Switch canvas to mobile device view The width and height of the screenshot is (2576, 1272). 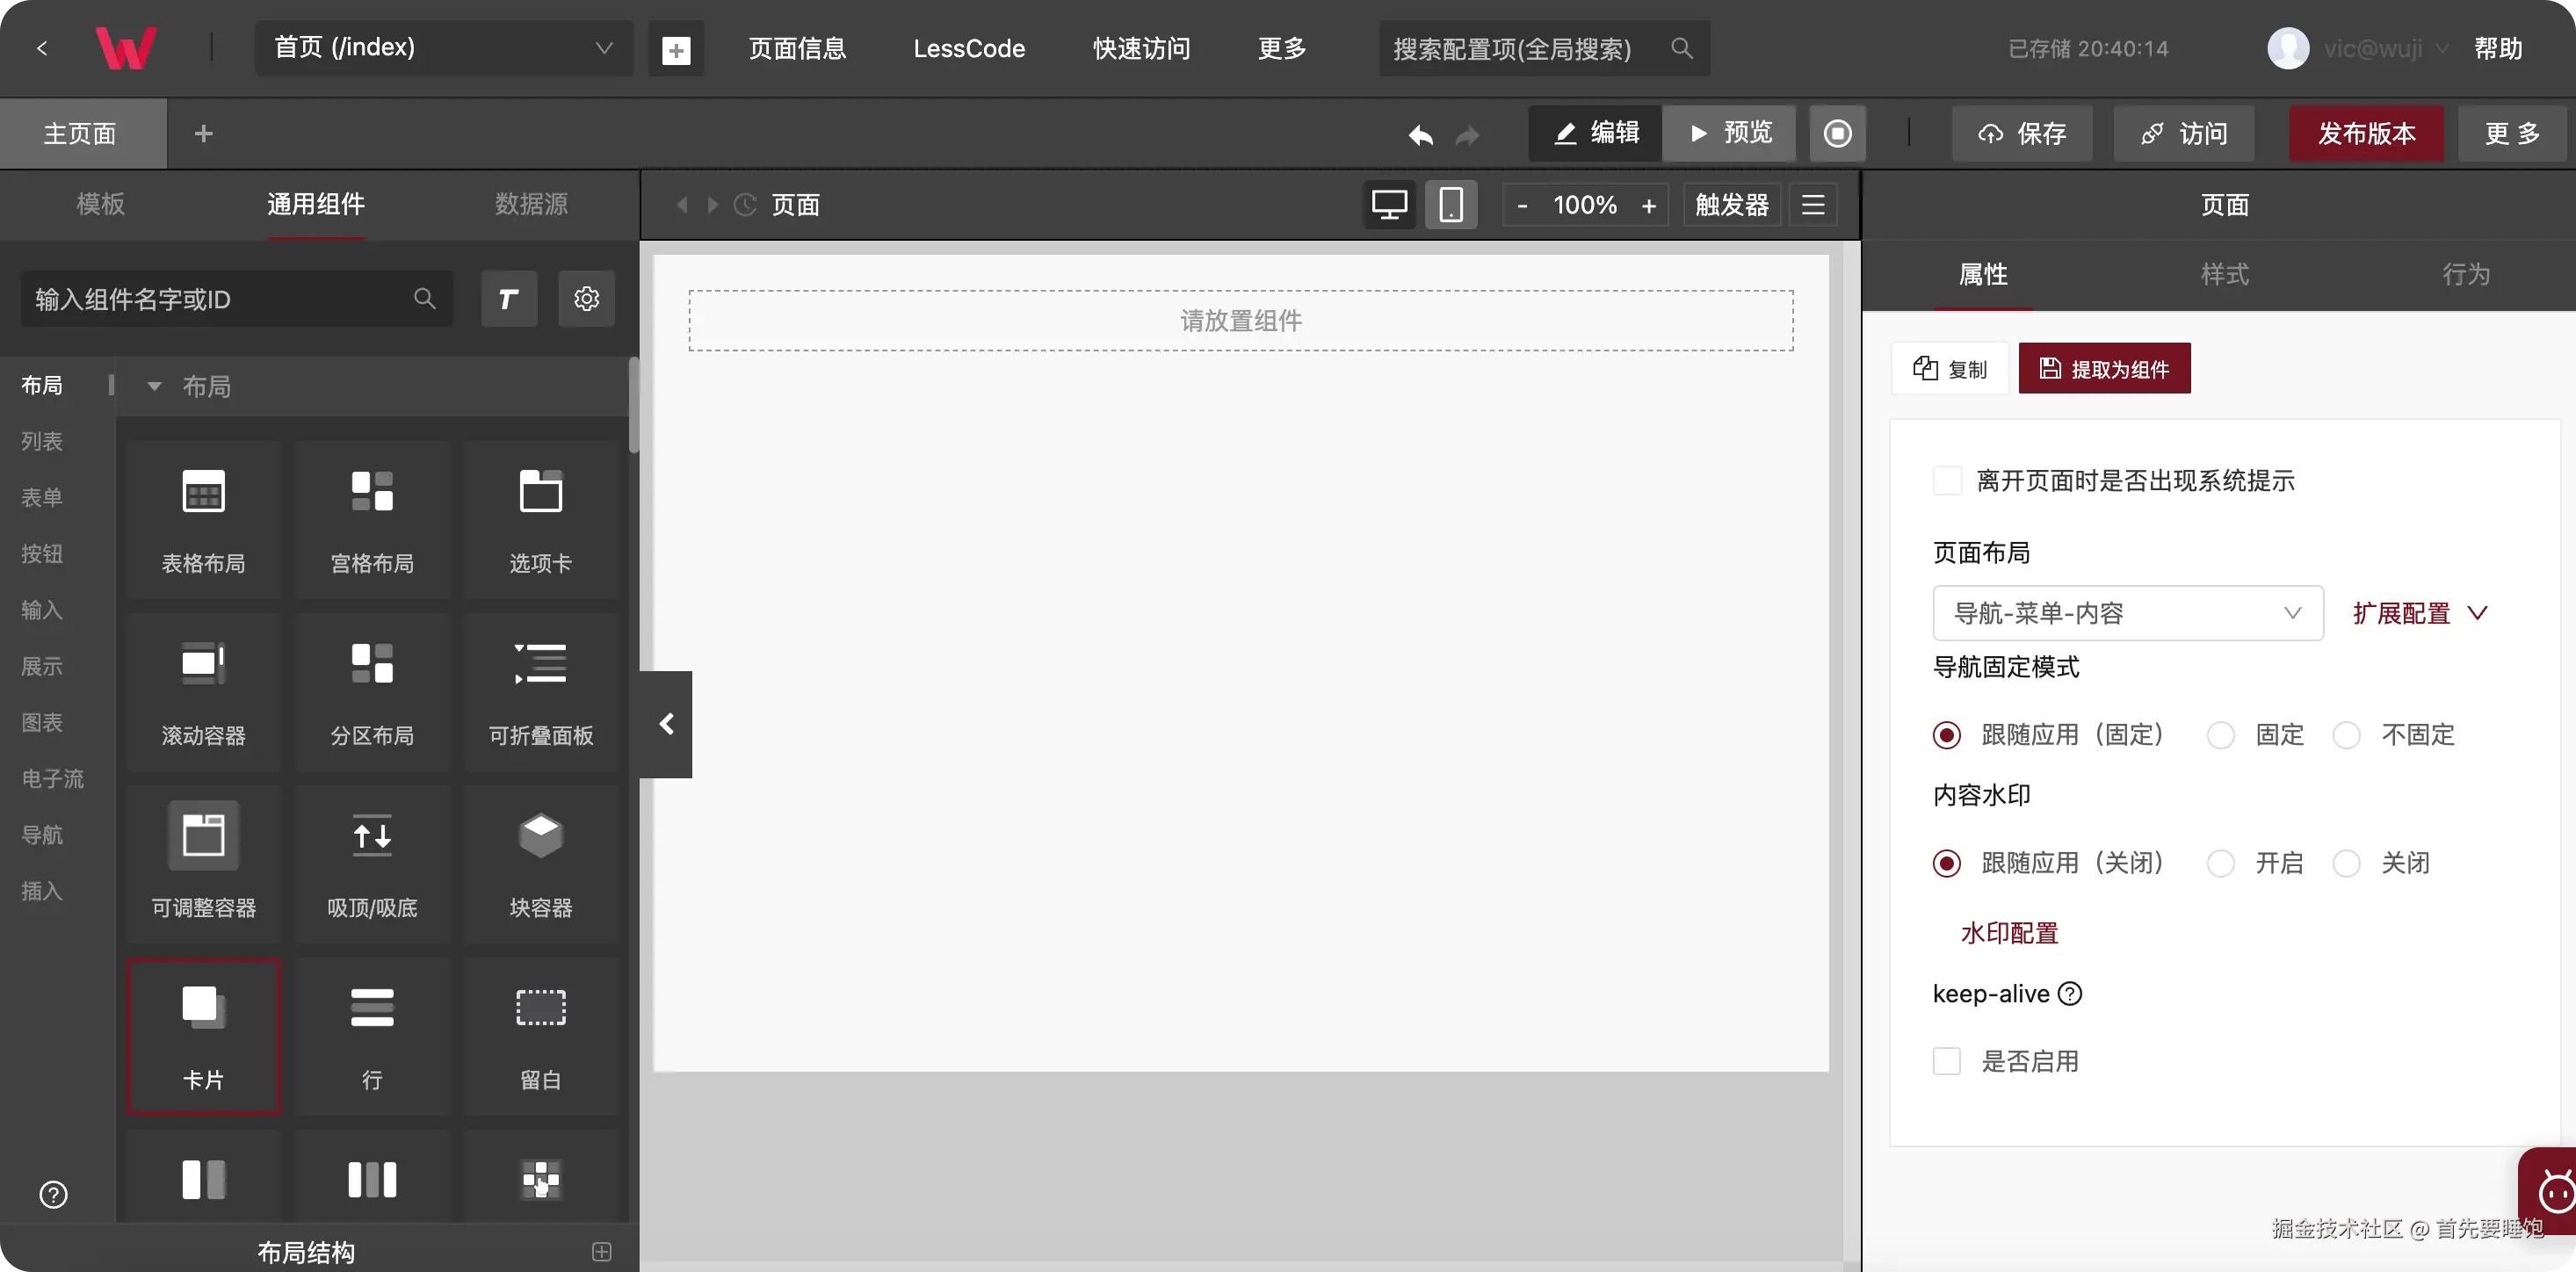pos(1450,205)
